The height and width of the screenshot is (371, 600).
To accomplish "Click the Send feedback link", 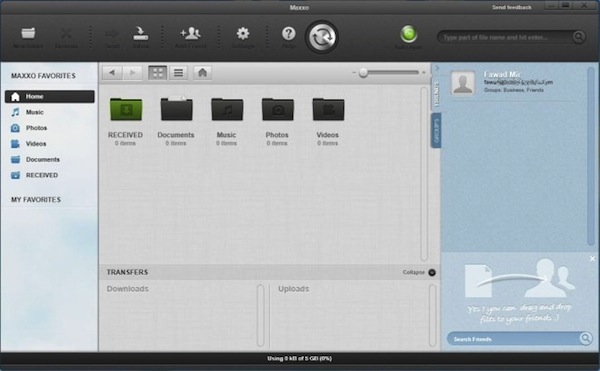I will click(512, 7).
